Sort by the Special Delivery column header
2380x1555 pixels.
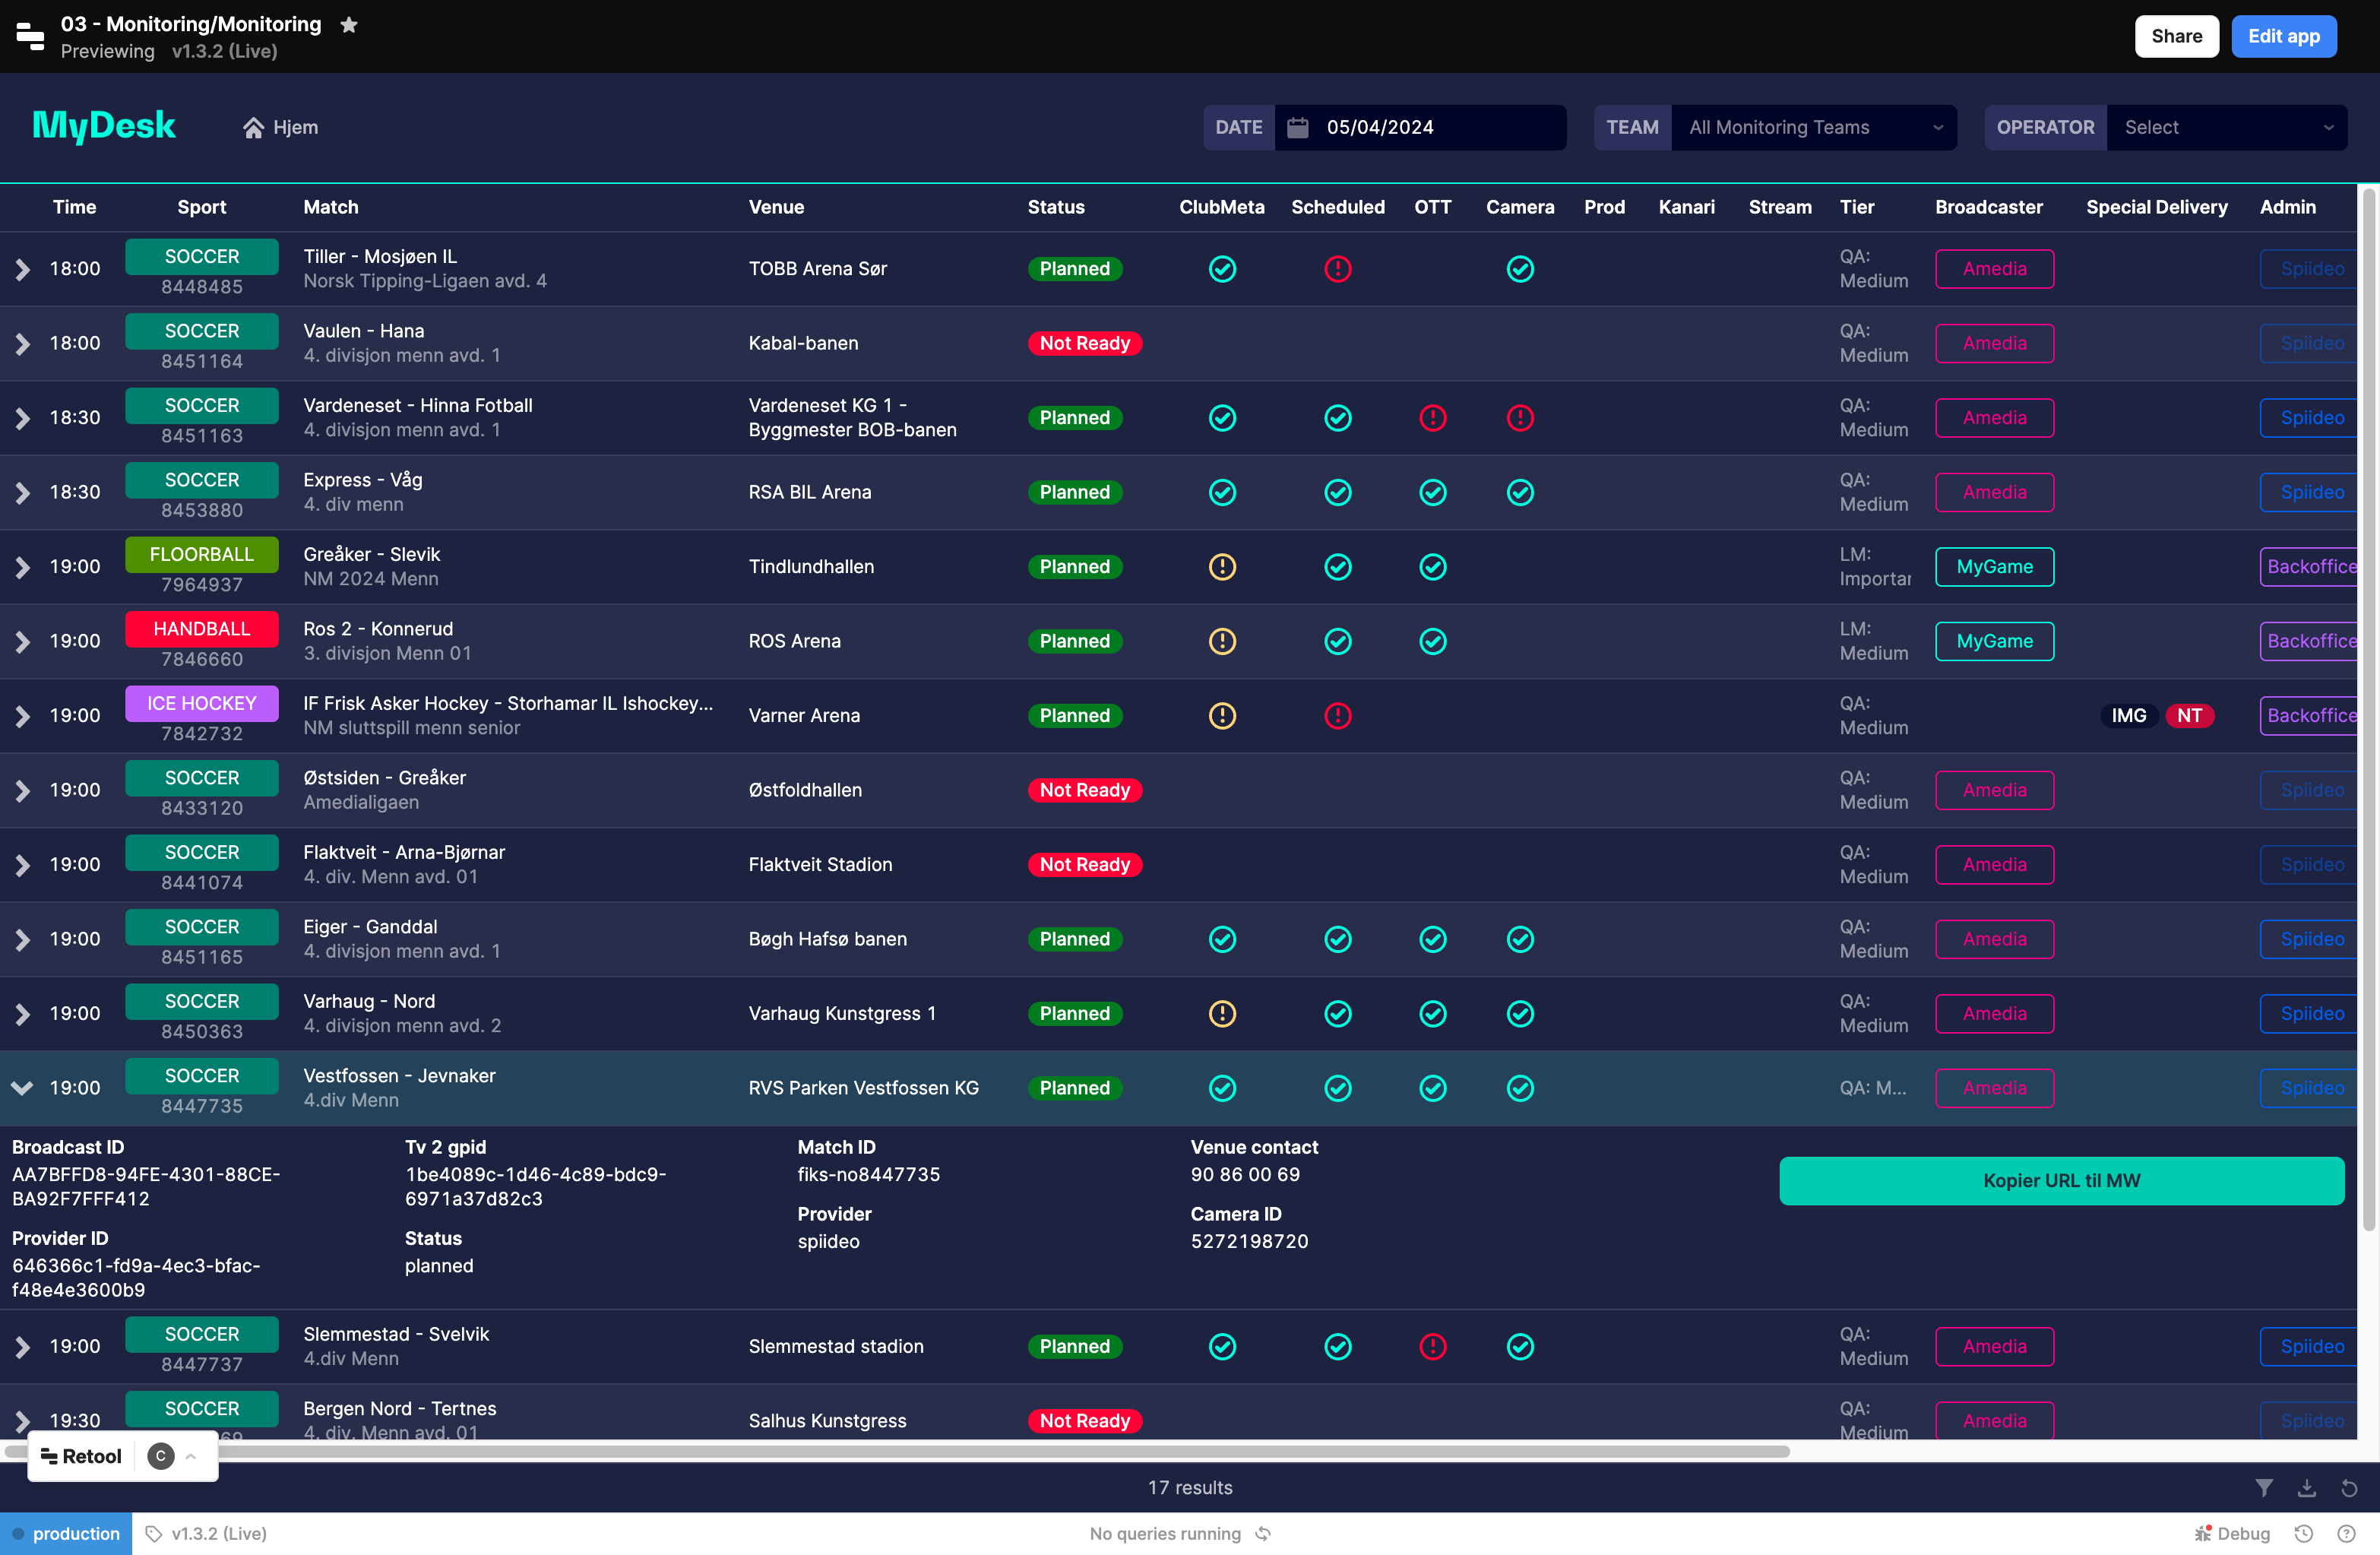point(2157,207)
